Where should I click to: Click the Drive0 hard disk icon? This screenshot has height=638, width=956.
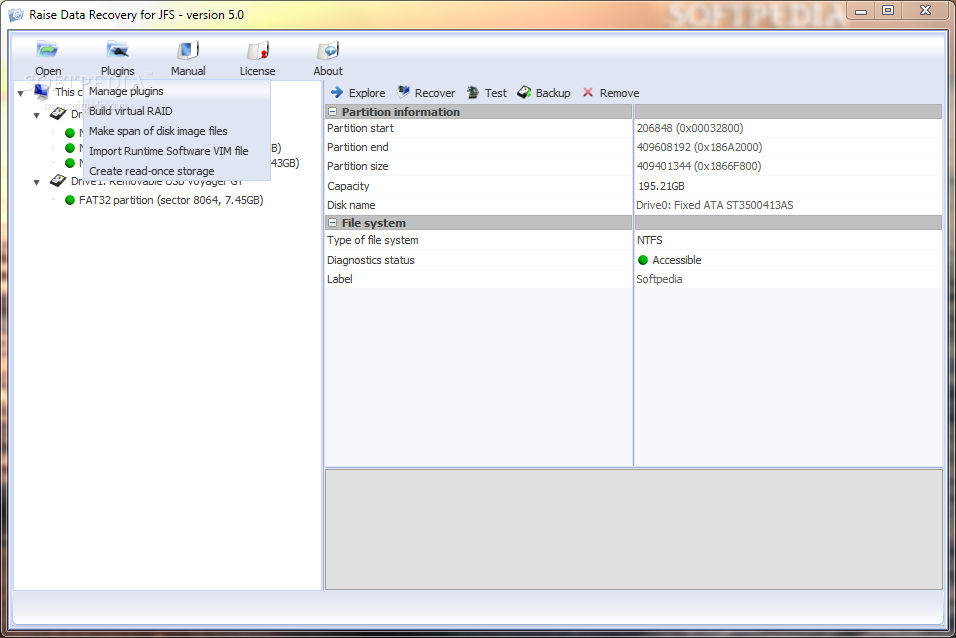(x=58, y=113)
